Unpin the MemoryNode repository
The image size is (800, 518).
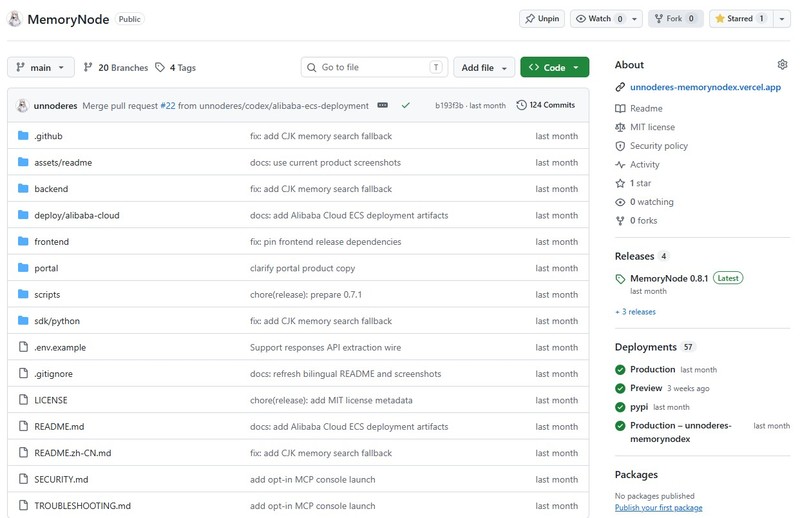(542, 19)
